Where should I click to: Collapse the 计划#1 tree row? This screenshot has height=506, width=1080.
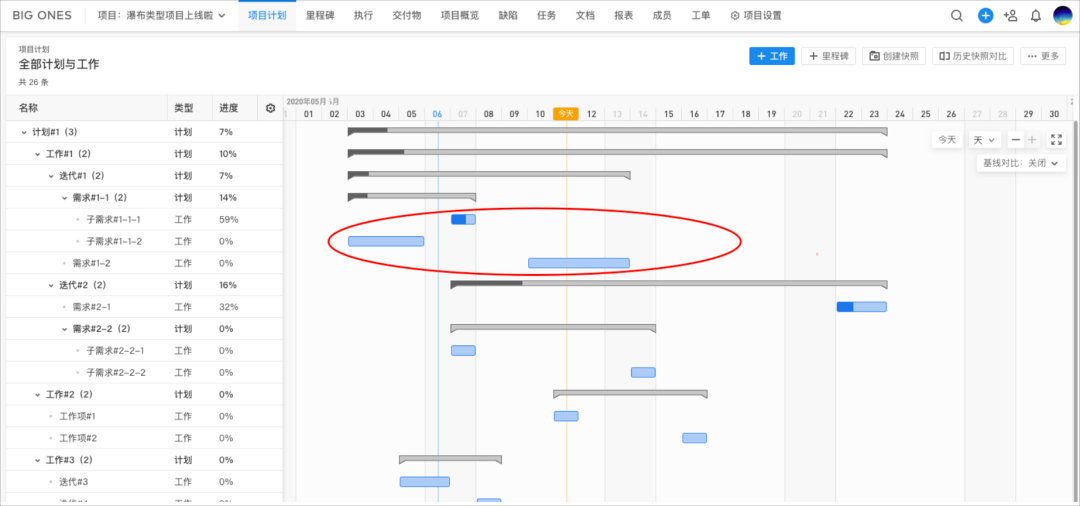coord(24,132)
